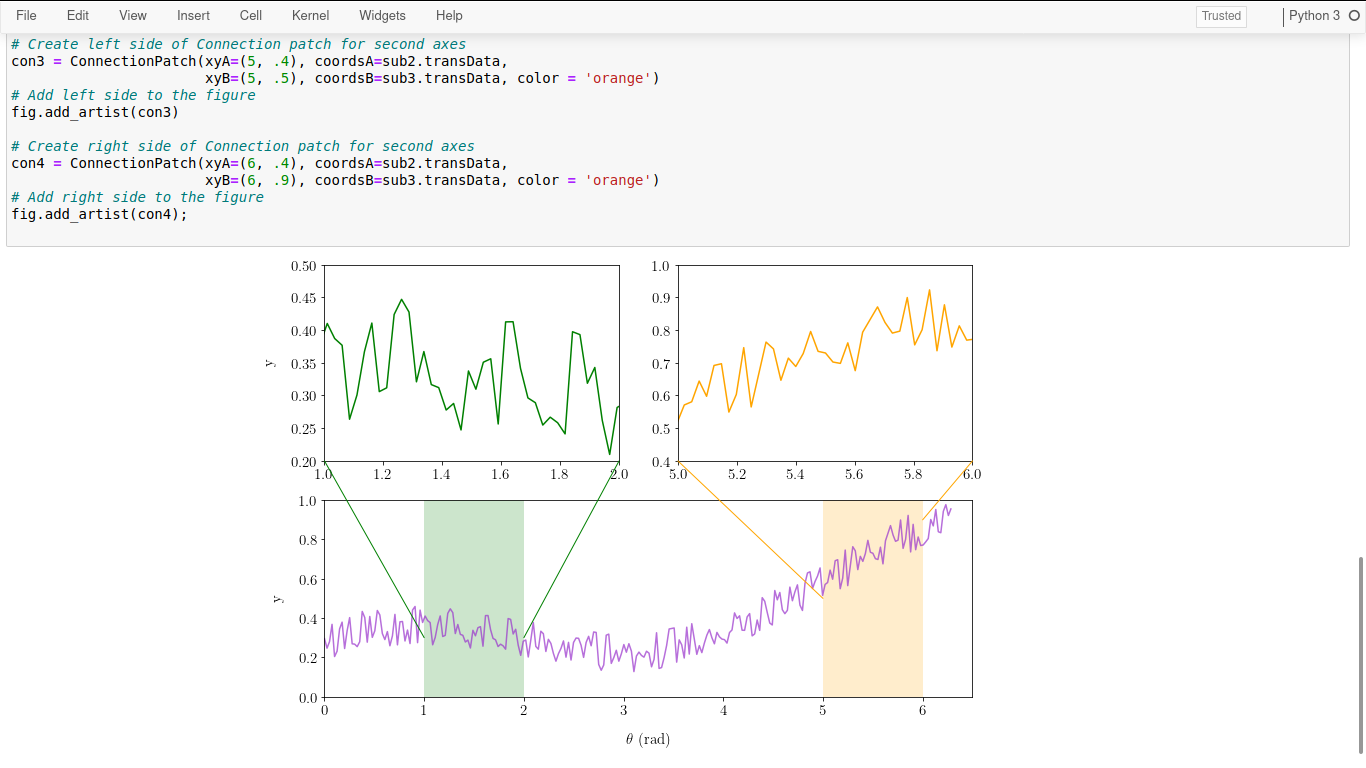Image resolution: width=1366 pixels, height=768 pixels.
Task: Expand the Insert menu dropdown
Action: tap(193, 15)
